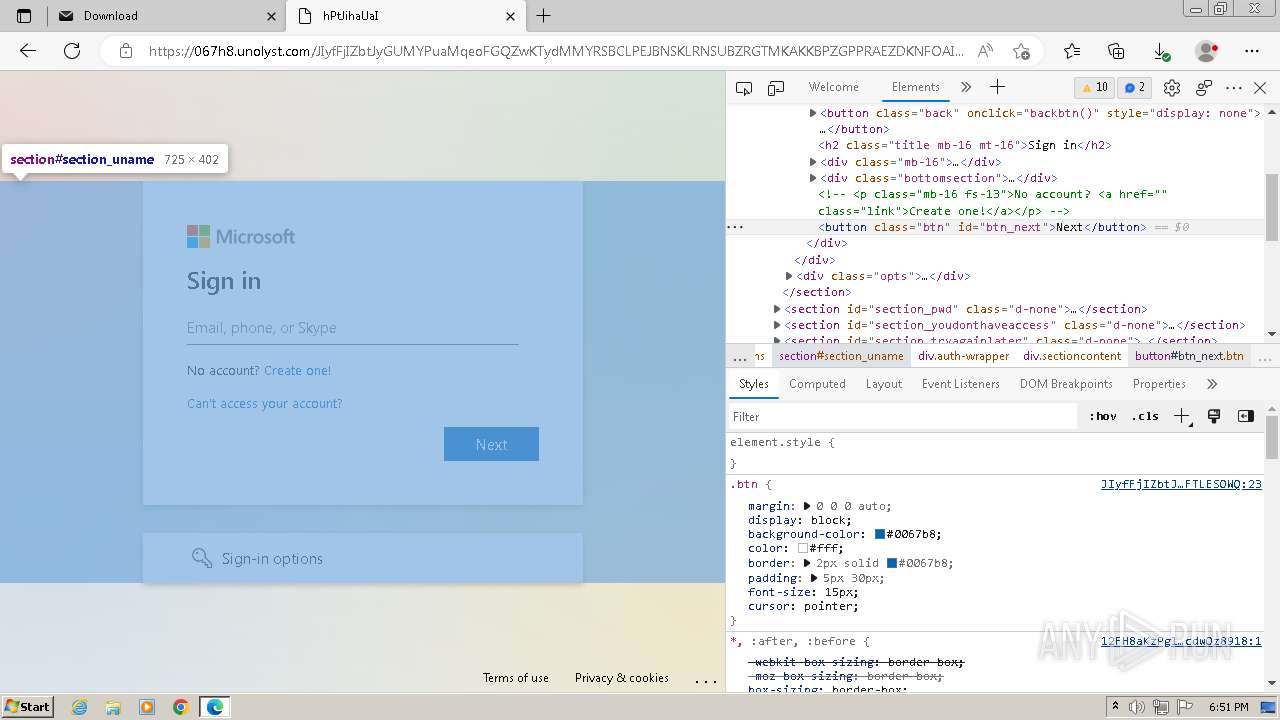Switch to the Welcome DevTools tab

coord(833,87)
